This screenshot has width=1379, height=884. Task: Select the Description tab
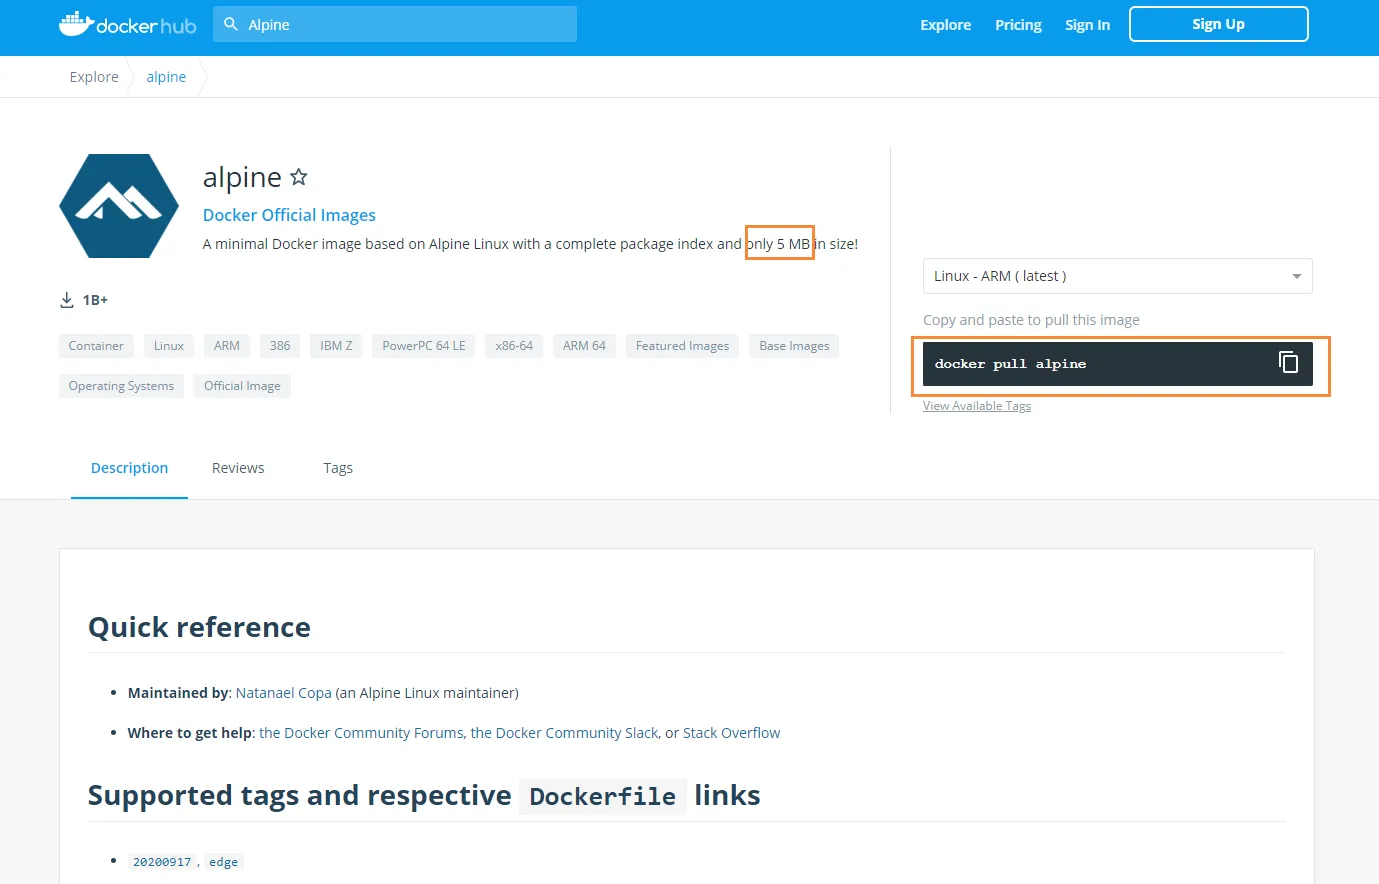(129, 468)
